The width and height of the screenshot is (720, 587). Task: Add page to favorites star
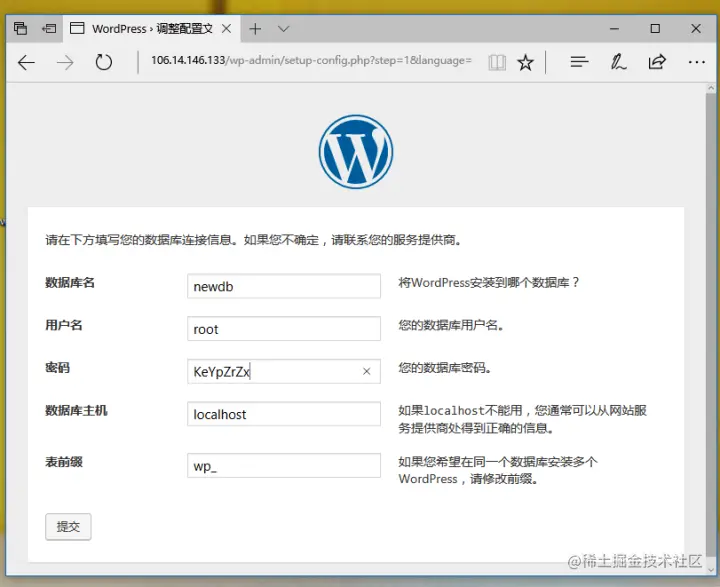pos(525,62)
